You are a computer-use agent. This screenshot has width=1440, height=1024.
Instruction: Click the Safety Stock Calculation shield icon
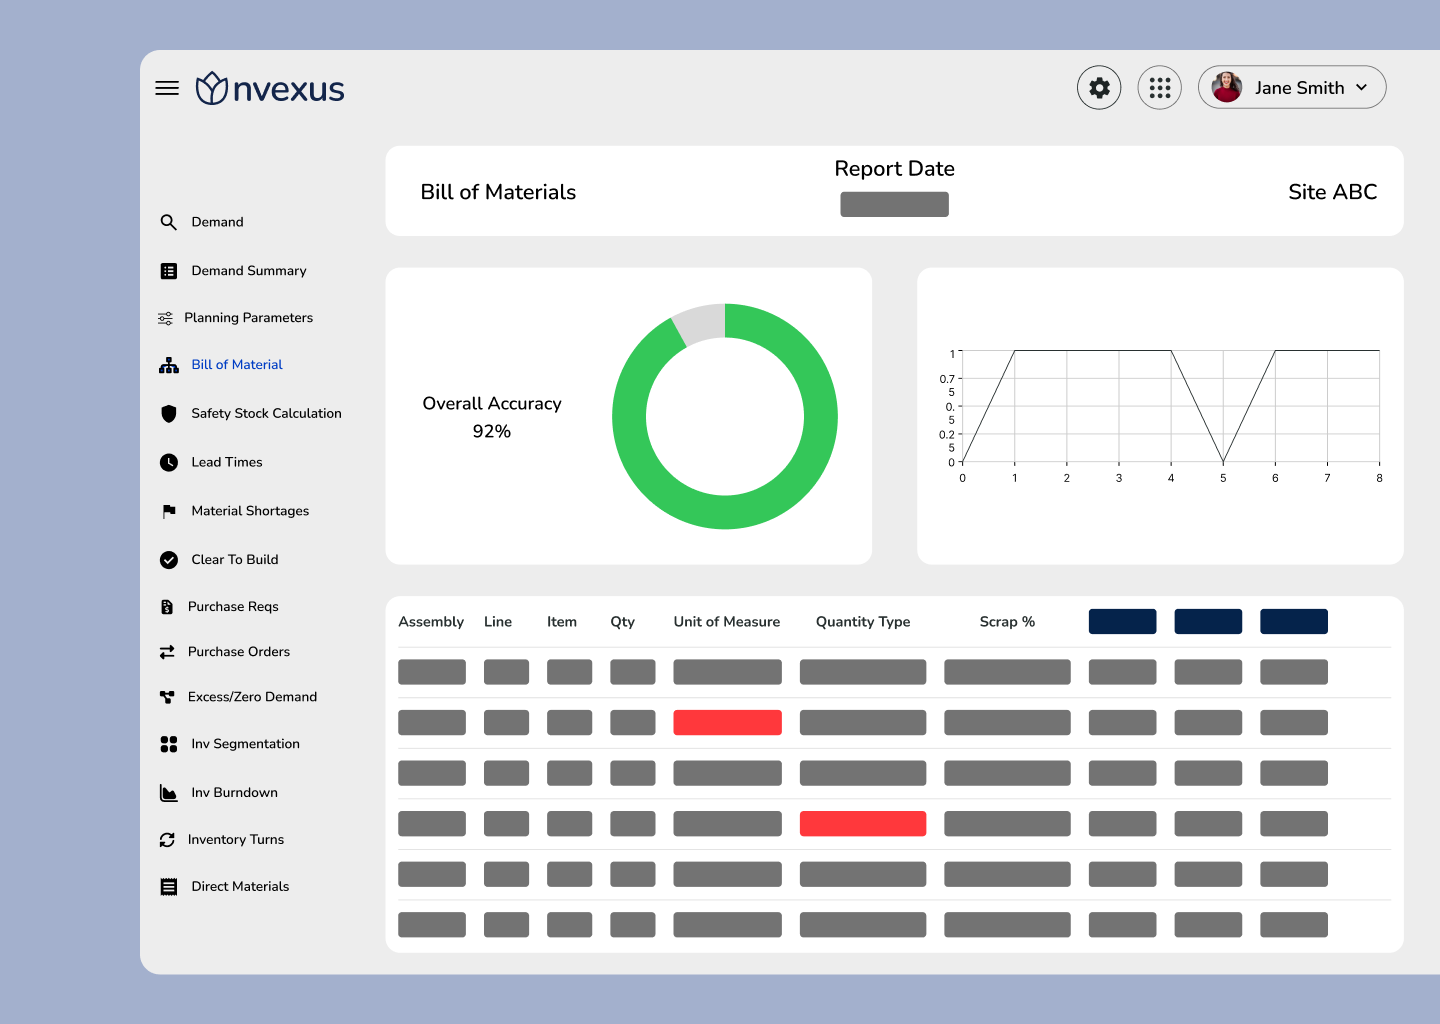coord(169,413)
